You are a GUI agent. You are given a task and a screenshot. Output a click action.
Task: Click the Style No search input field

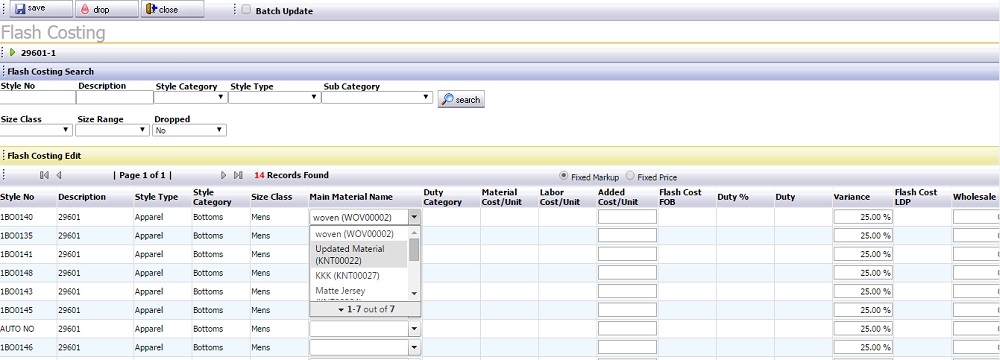(38, 98)
